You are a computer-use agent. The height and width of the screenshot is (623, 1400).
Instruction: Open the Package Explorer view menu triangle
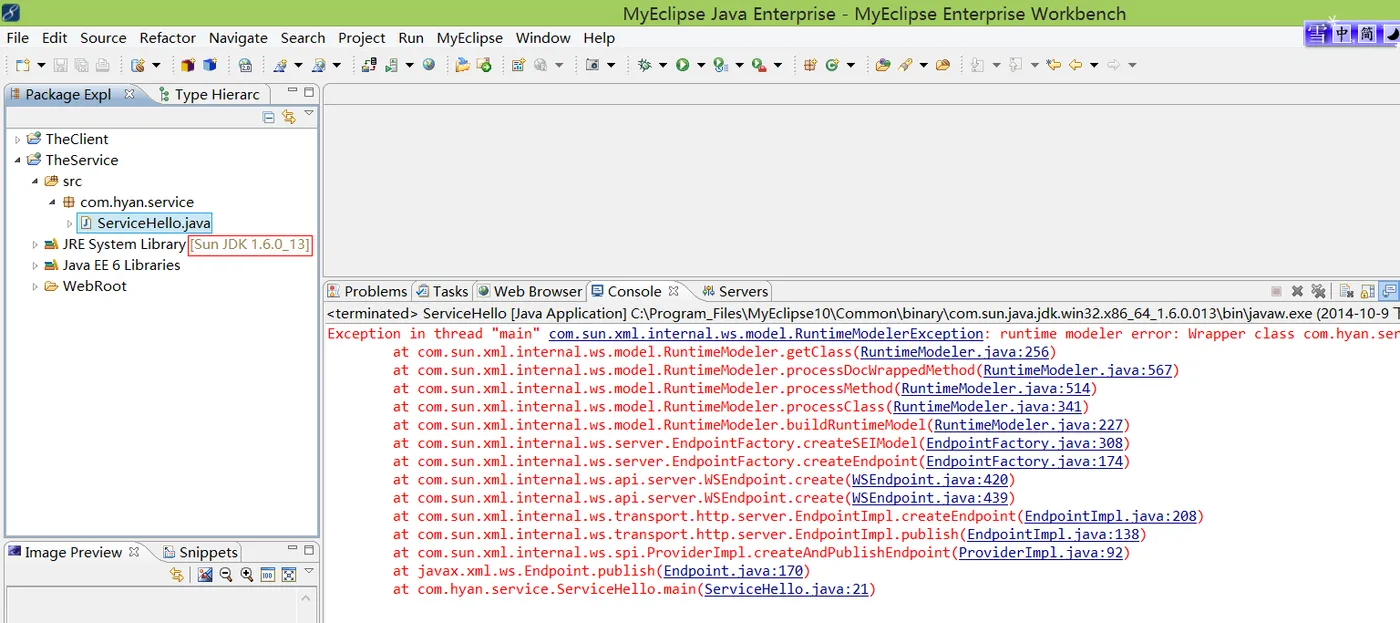point(309,113)
